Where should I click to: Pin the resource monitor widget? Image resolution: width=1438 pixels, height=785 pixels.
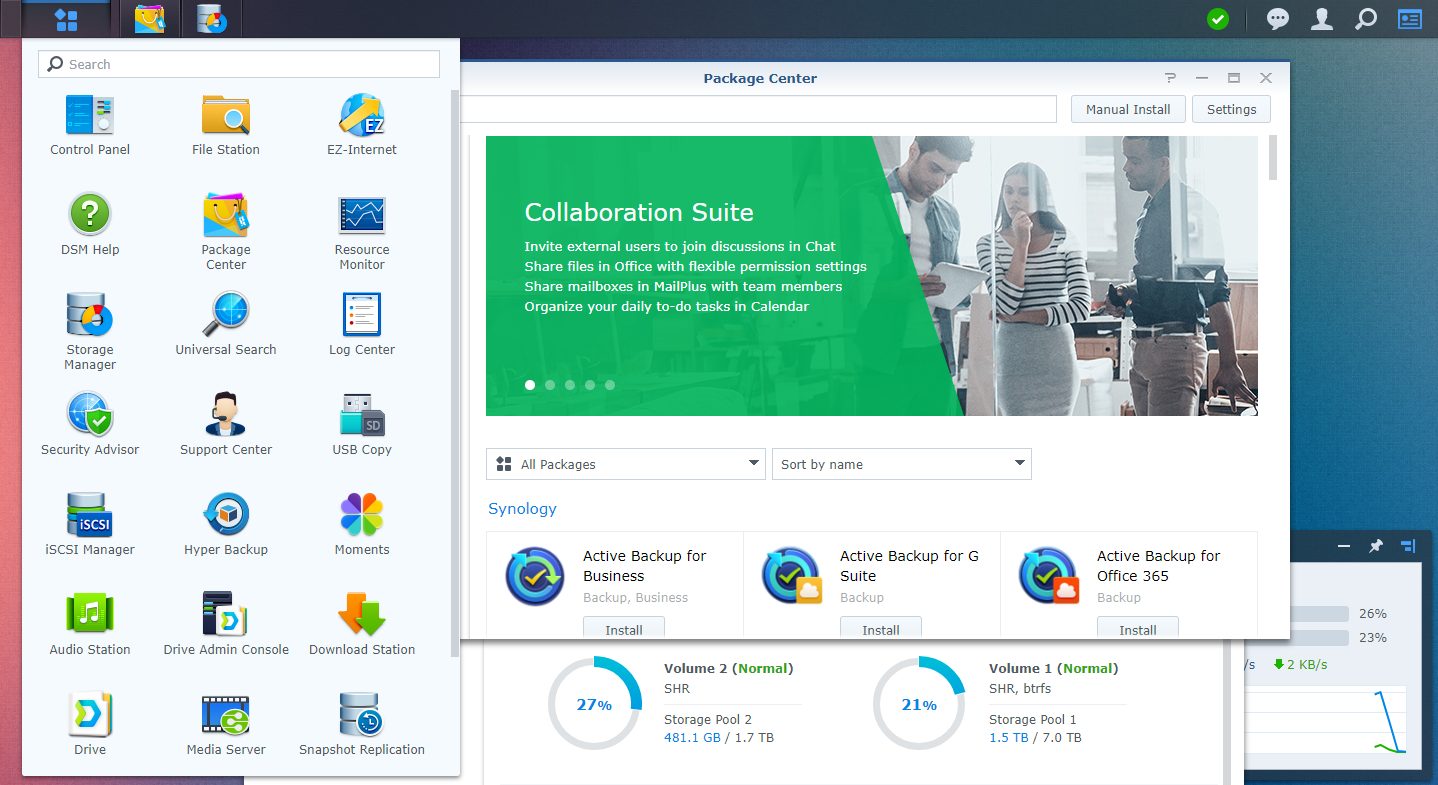click(x=1376, y=546)
